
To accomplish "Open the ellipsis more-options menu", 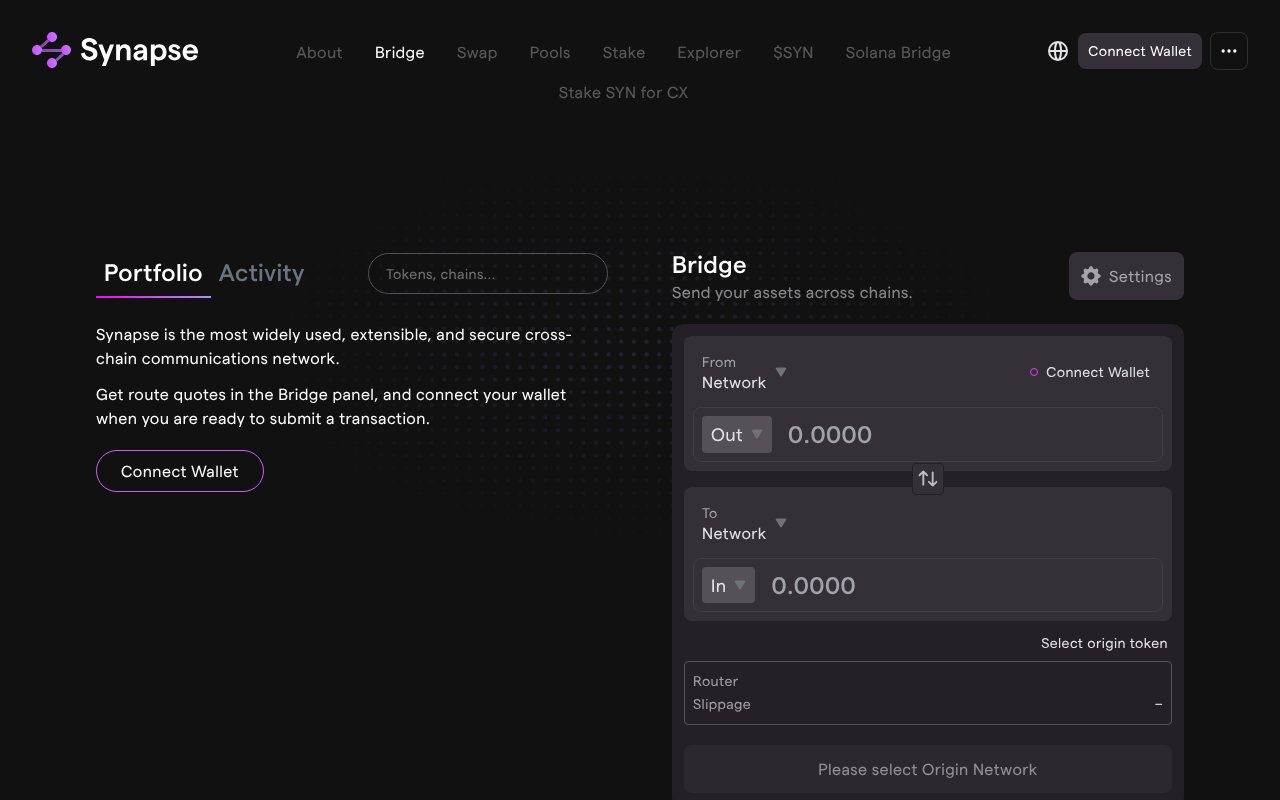I will tap(1228, 51).
